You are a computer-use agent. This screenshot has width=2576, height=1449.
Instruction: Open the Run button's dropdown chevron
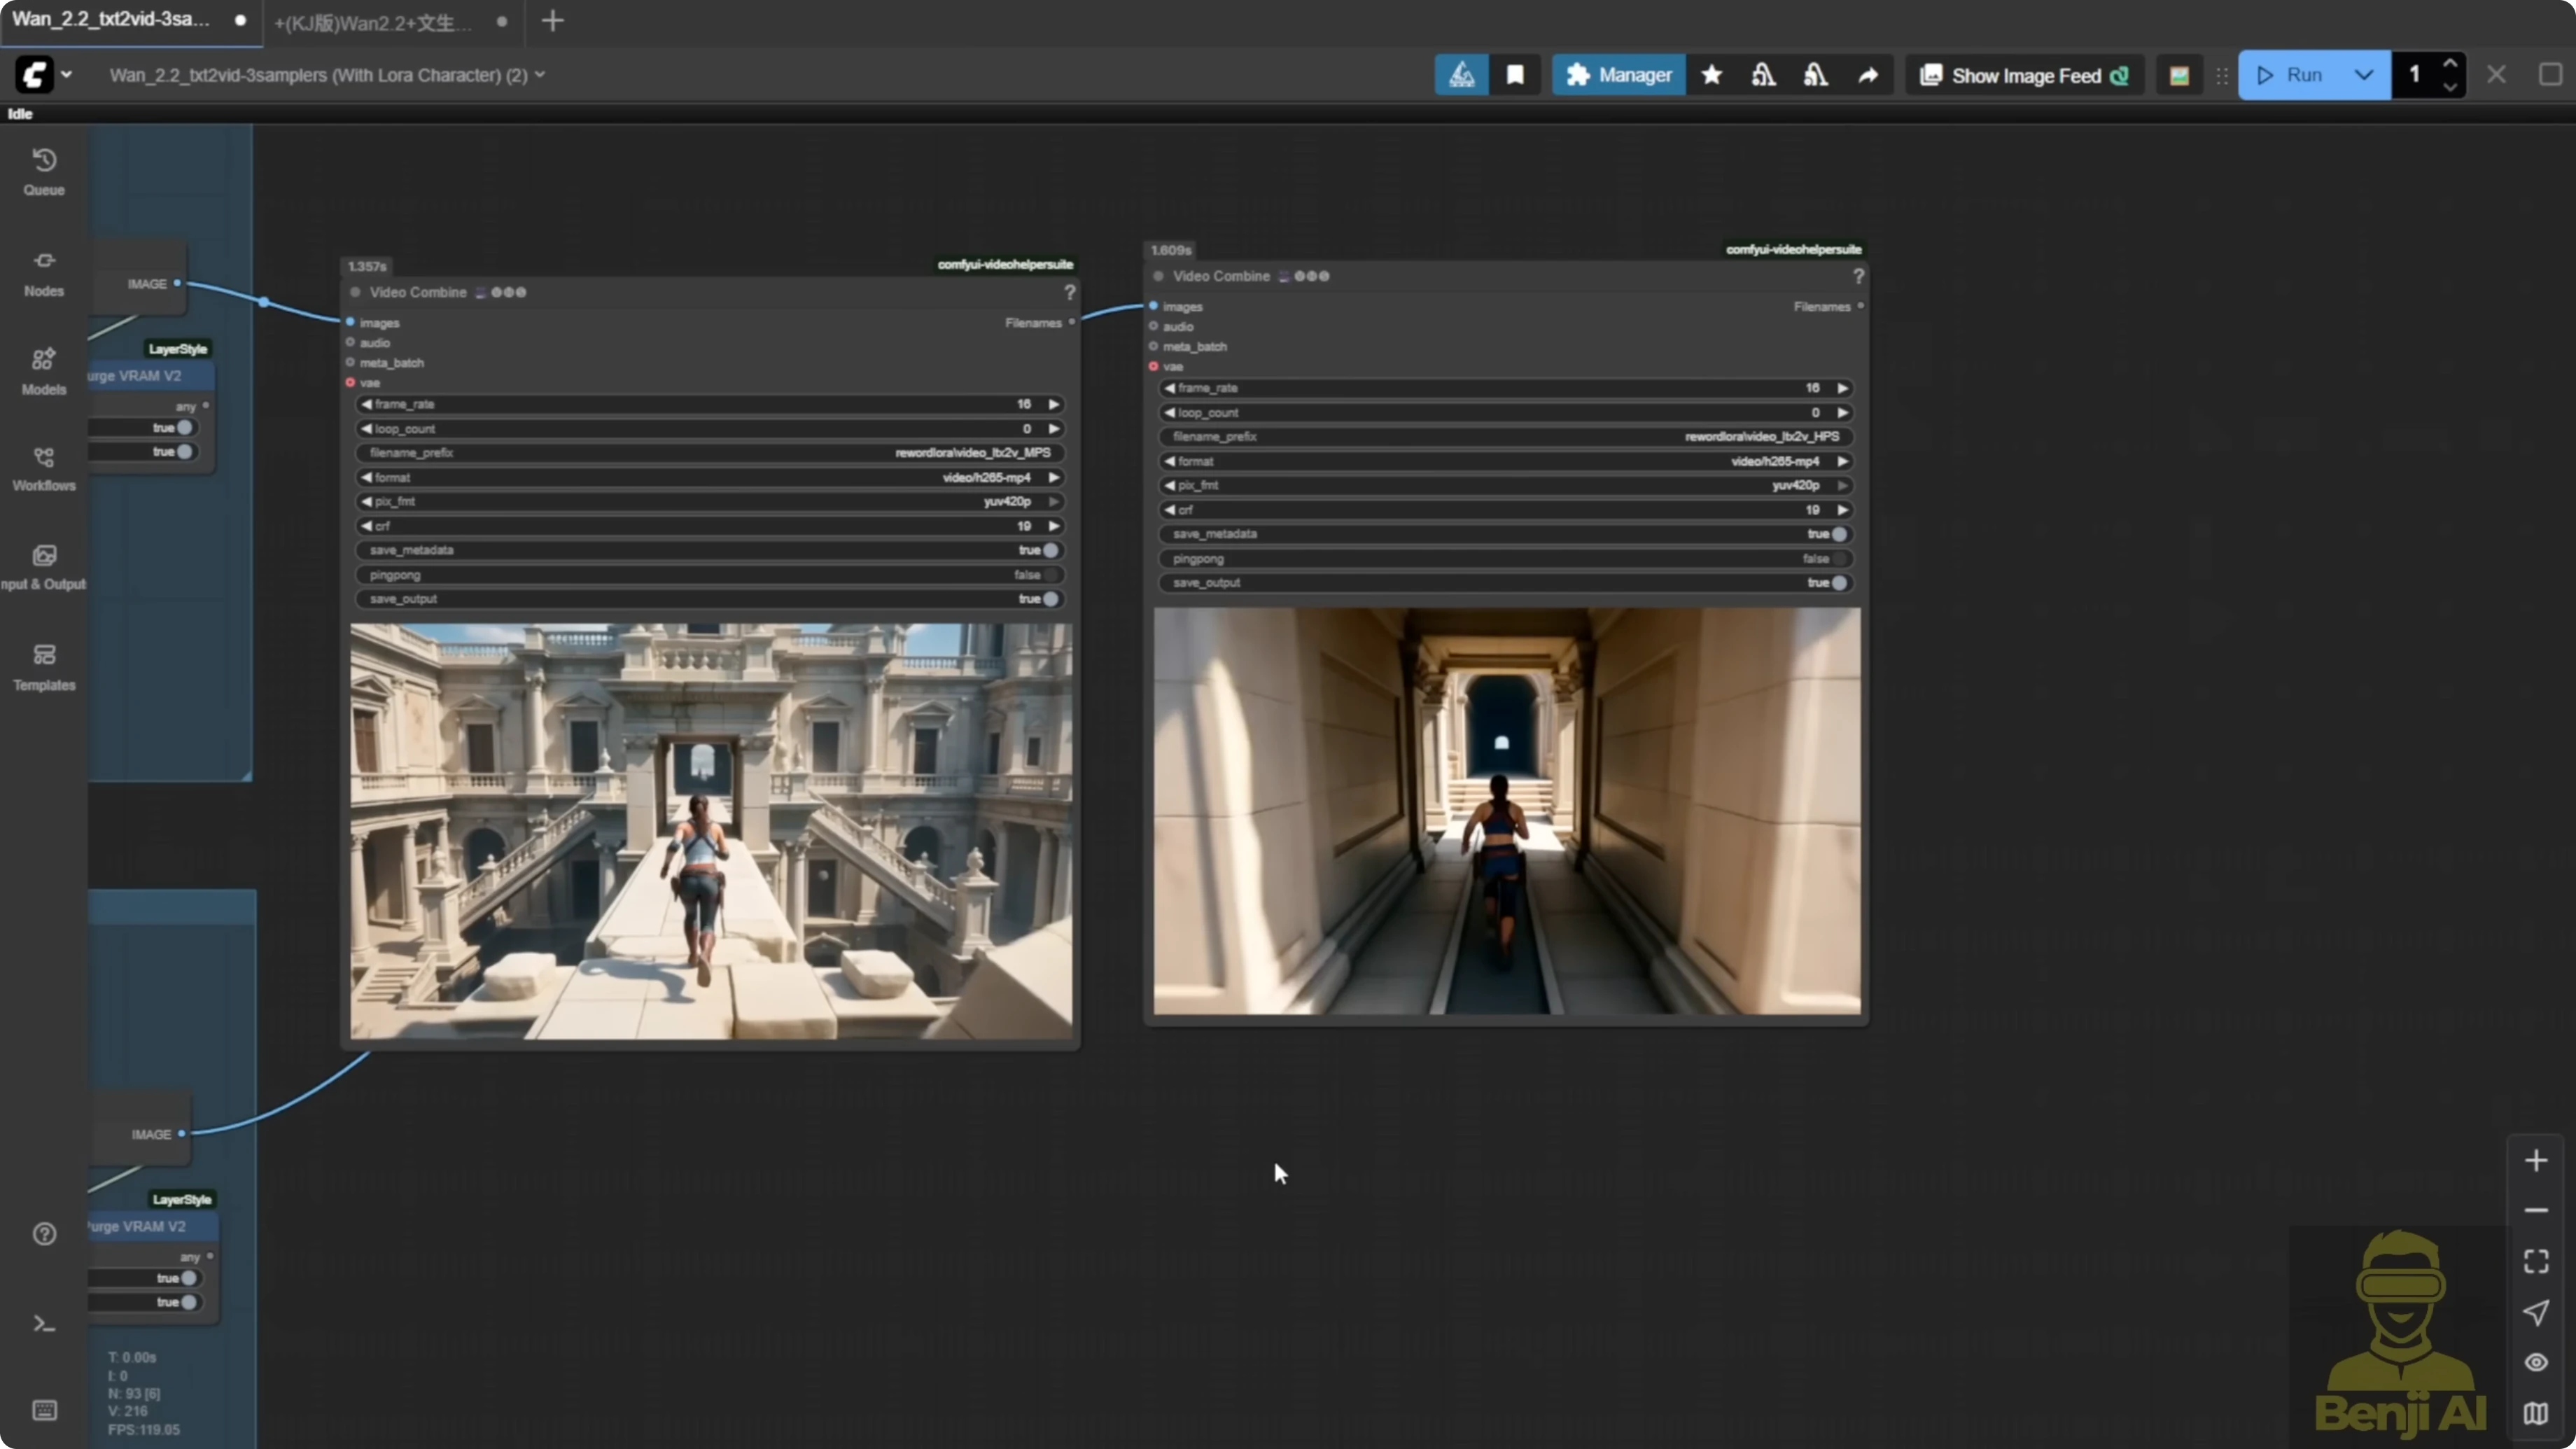tap(2364, 74)
